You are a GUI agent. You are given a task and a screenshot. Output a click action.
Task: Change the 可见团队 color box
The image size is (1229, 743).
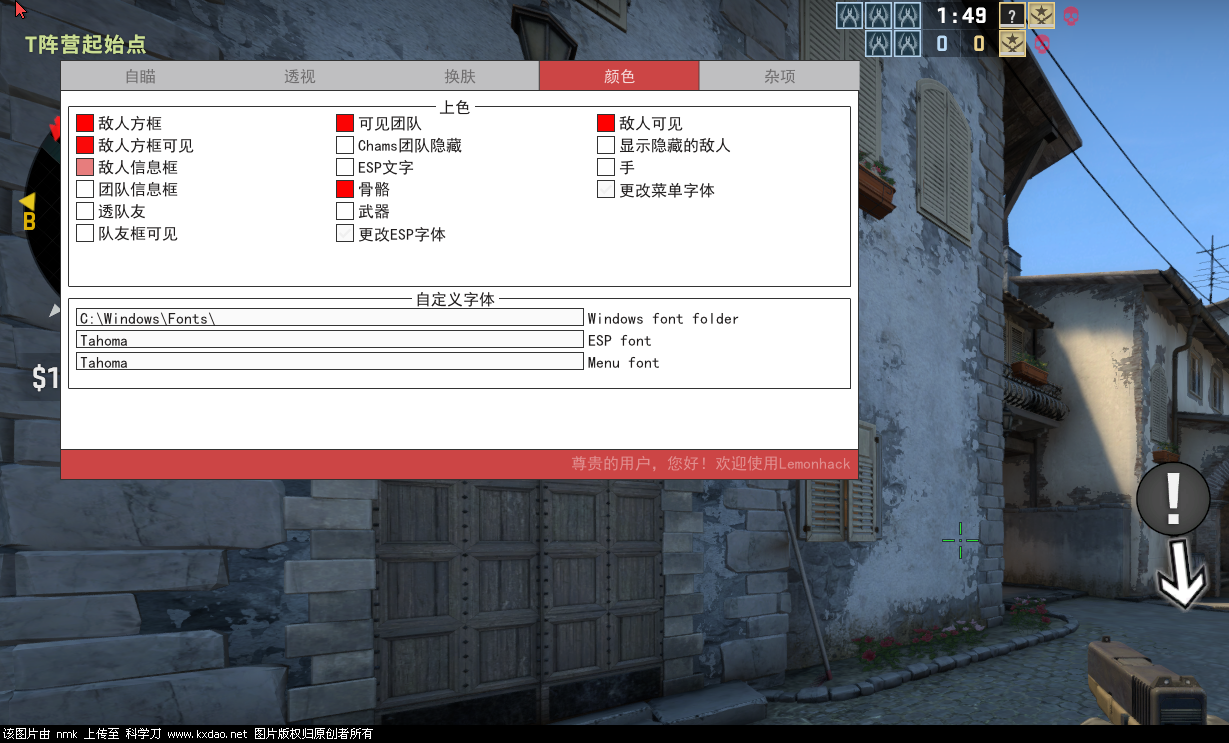coord(345,123)
